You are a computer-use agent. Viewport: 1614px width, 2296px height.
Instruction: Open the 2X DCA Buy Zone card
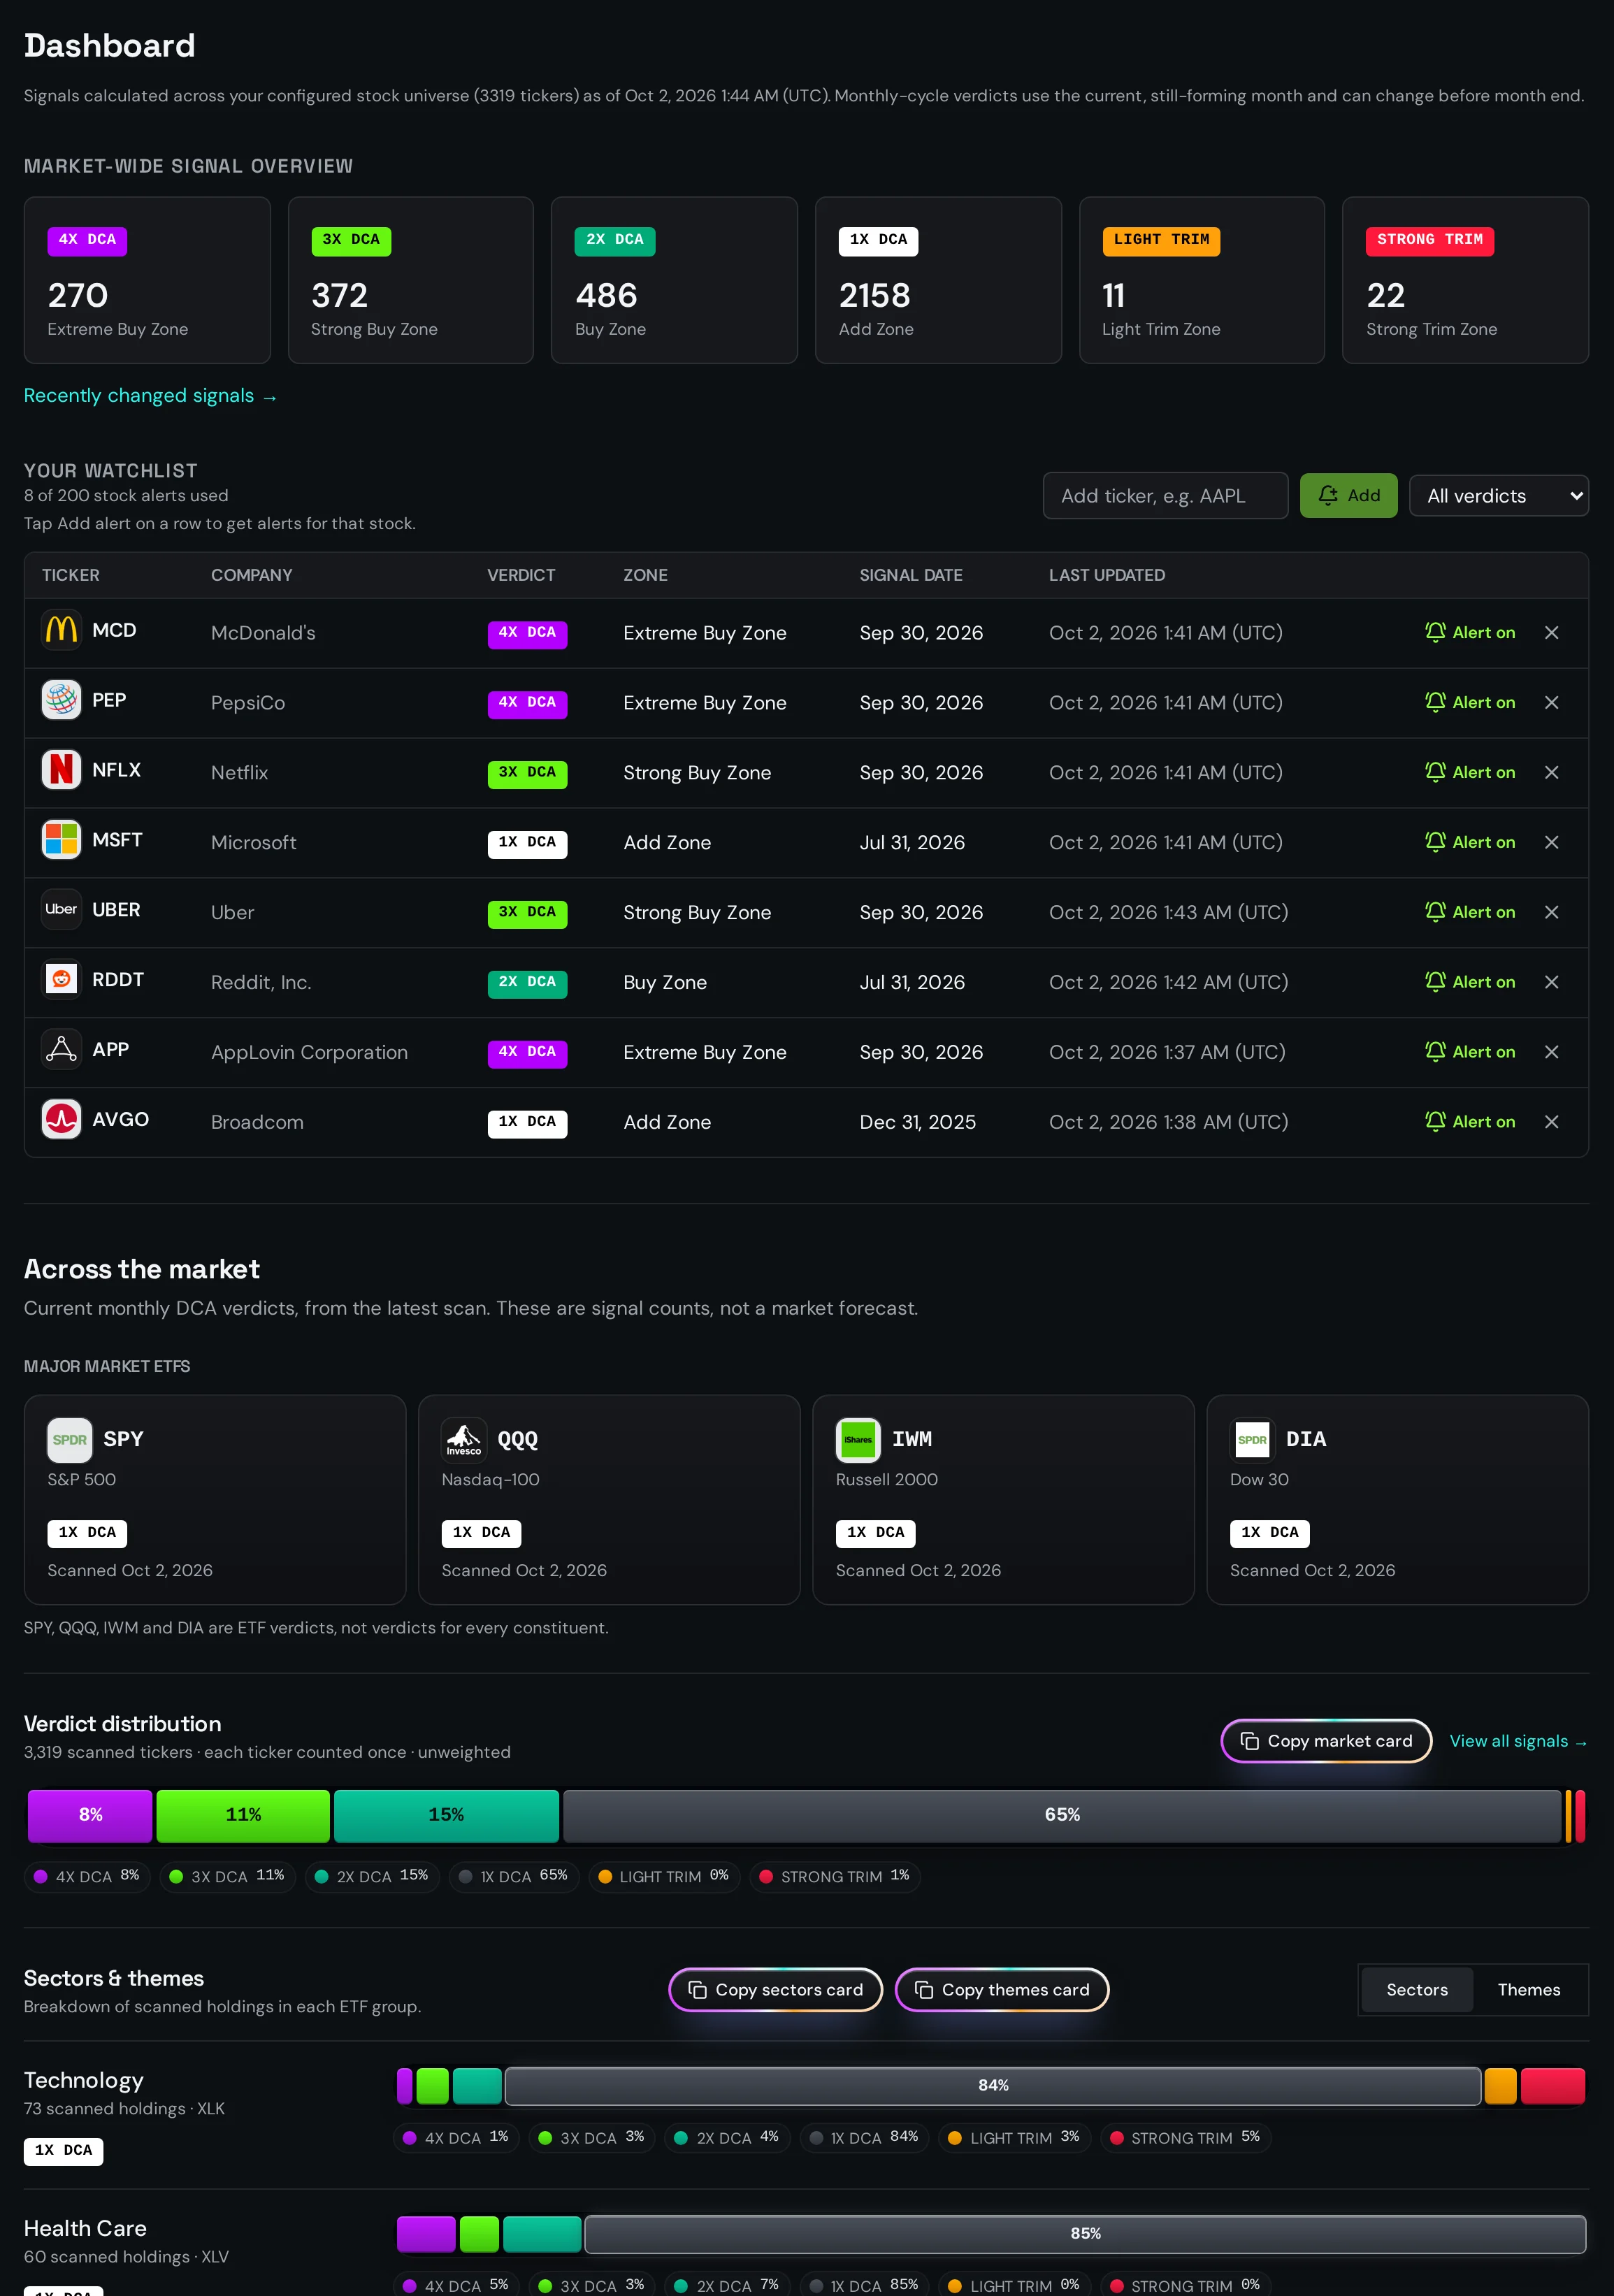[x=674, y=280]
